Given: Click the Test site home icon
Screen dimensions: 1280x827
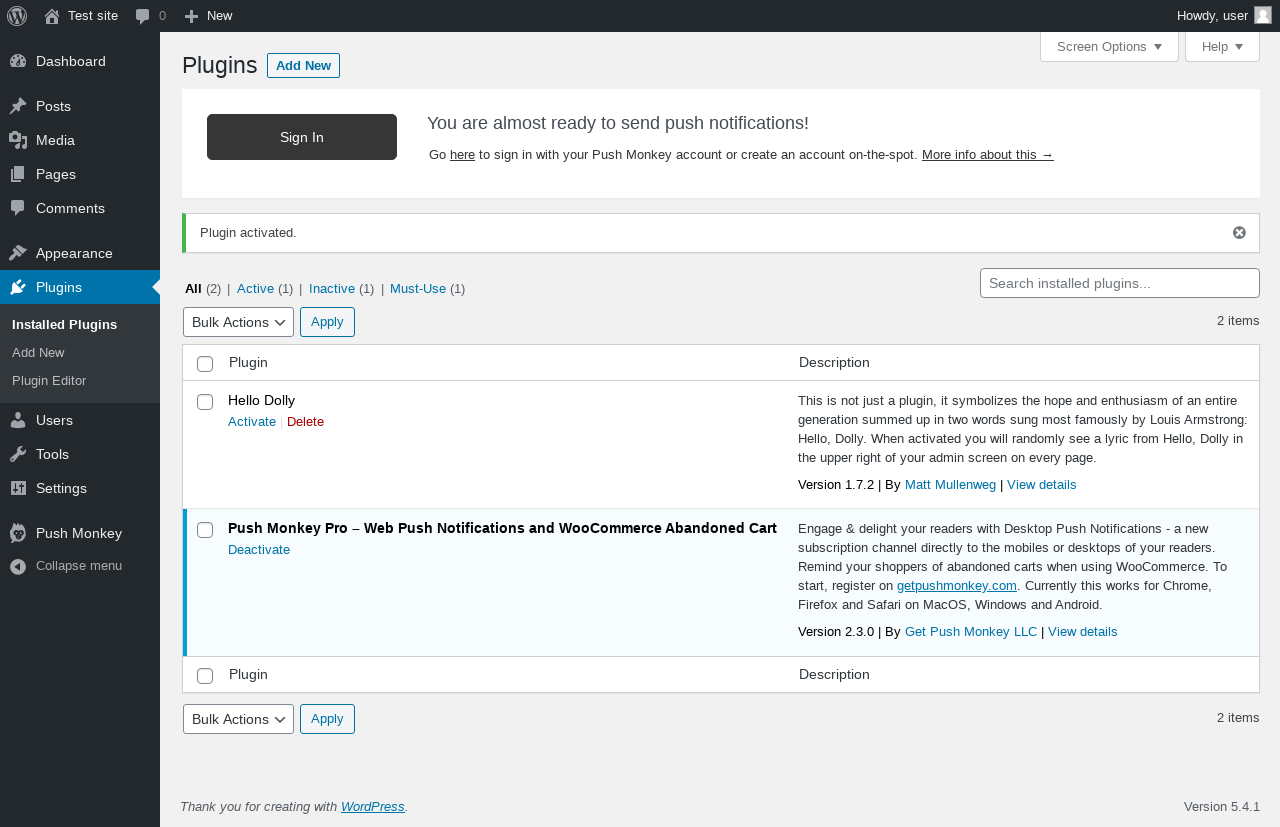Looking at the screenshot, I should pyautogui.click(x=52, y=16).
